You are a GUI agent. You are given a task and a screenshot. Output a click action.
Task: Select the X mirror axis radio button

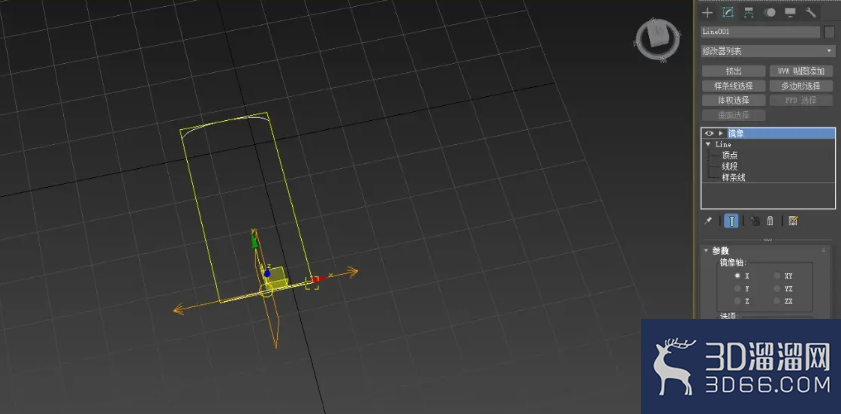click(x=738, y=276)
